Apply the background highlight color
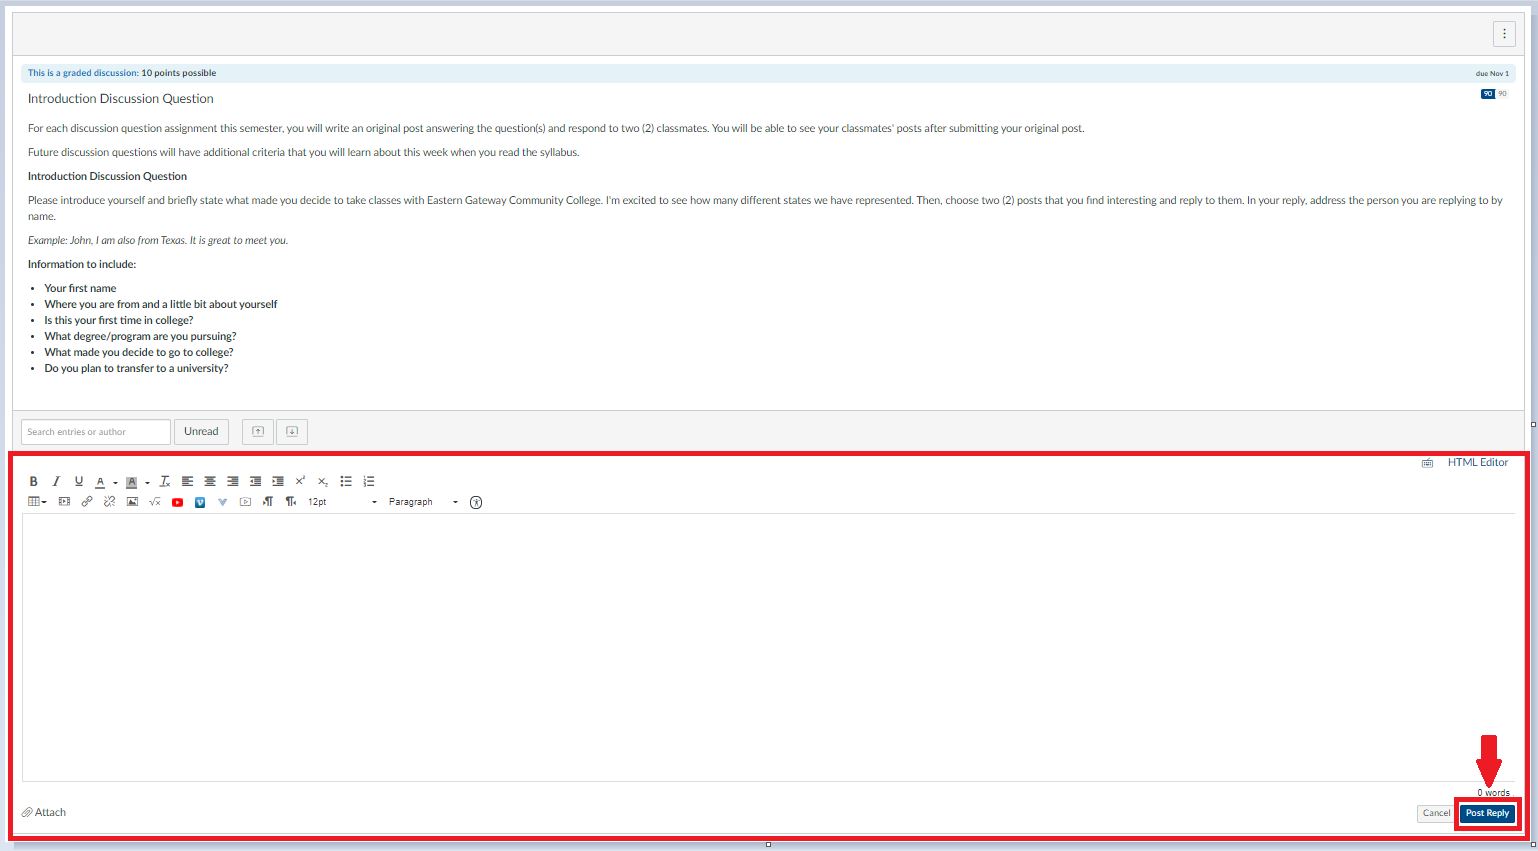The image size is (1538, 851). [131, 482]
